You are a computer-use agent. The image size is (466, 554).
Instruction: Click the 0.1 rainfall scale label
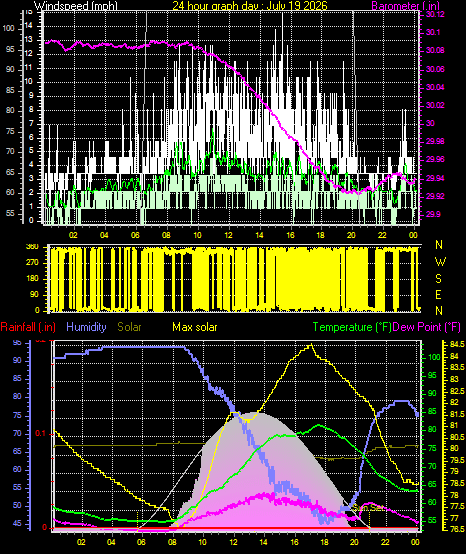pyautogui.click(x=41, y=433)
